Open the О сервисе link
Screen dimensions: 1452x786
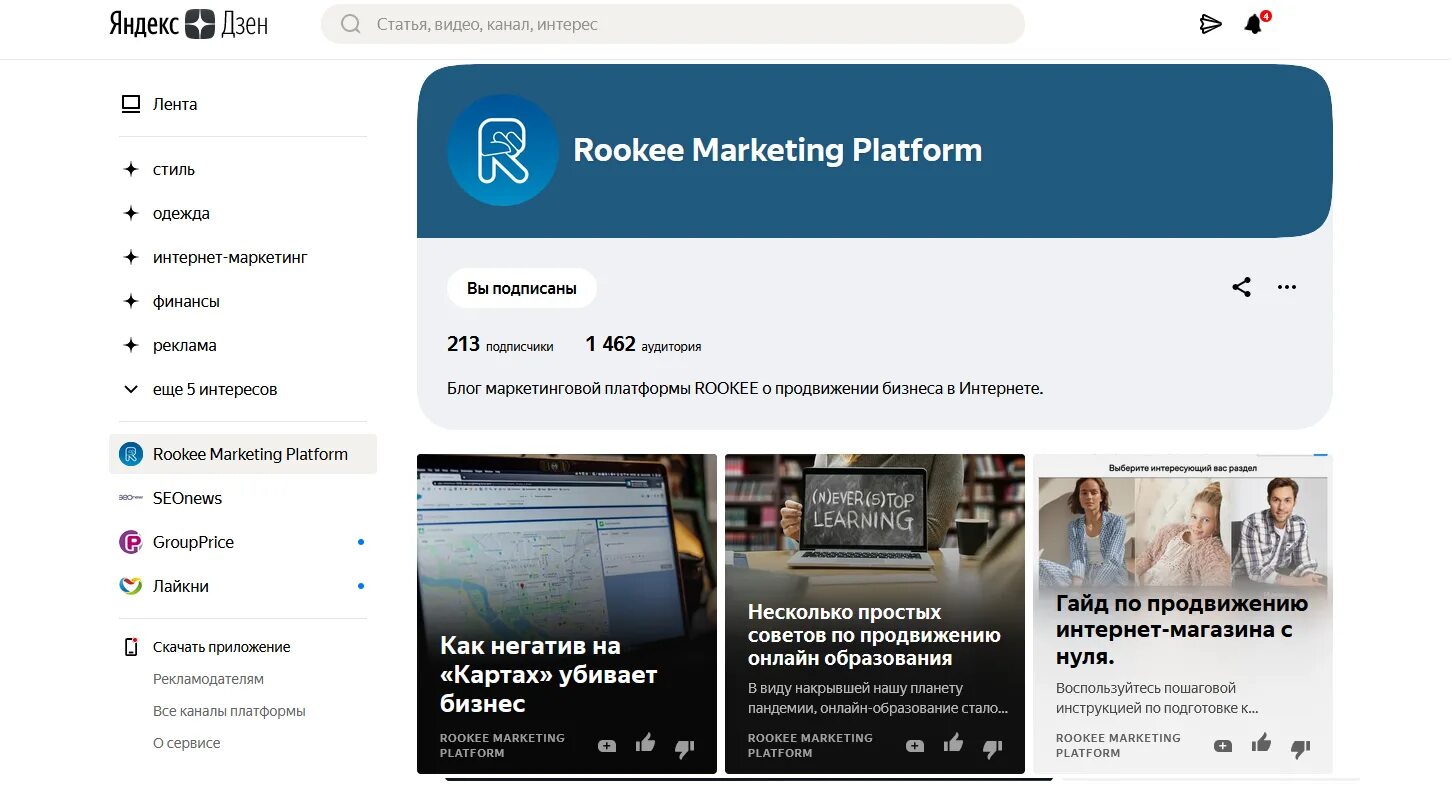[187, 743]
